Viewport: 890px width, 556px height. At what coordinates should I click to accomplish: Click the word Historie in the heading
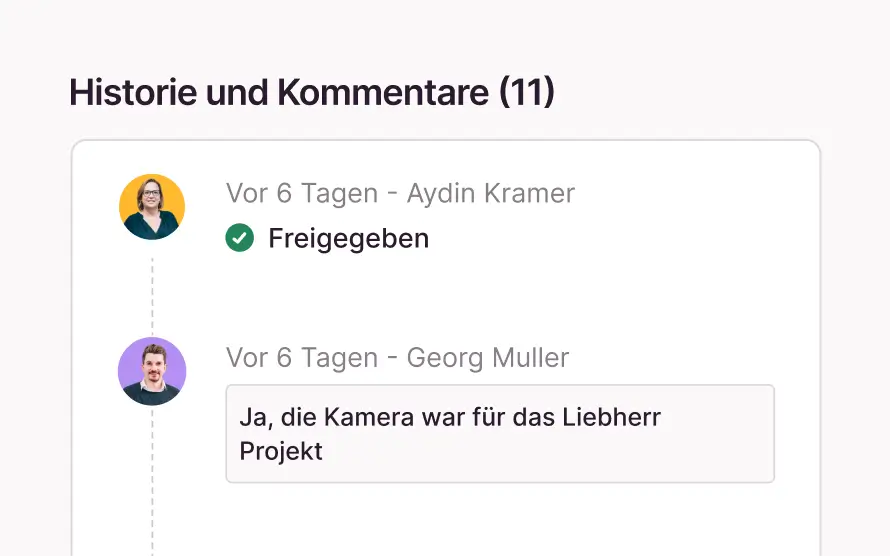pyautogui.click(x=132, y=93)
